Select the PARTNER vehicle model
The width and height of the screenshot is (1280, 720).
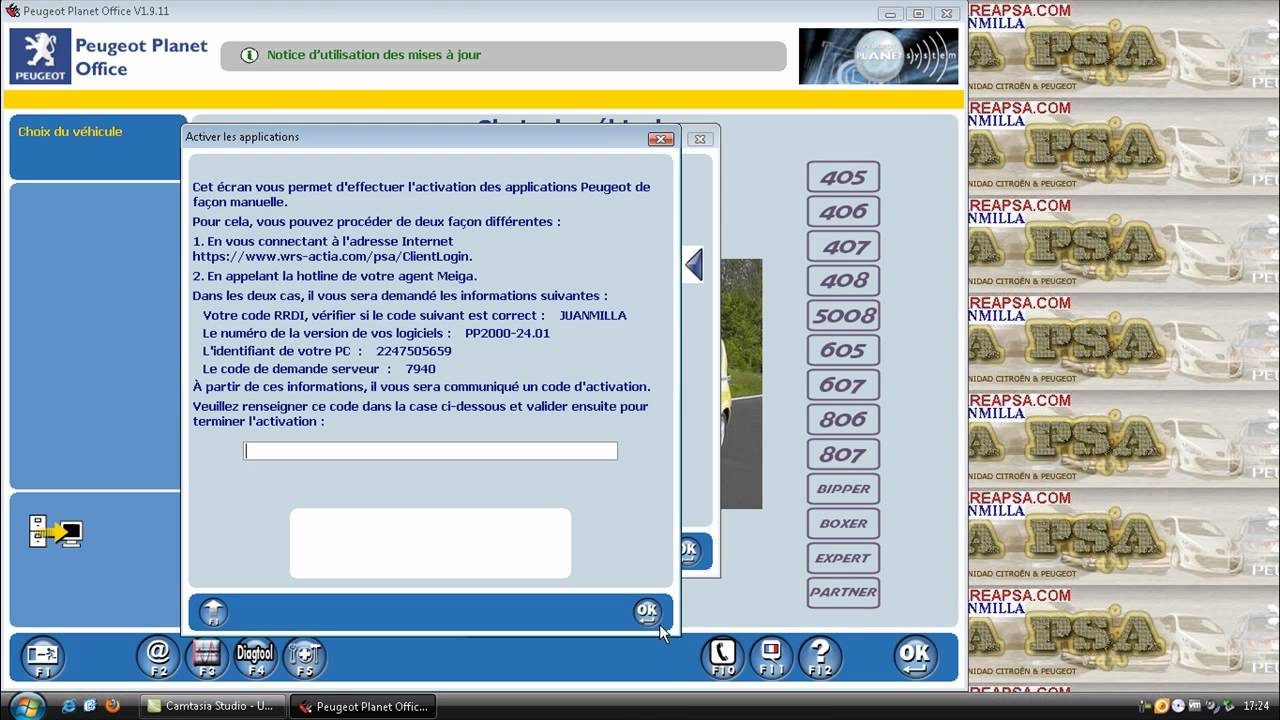tap(843, 592)
